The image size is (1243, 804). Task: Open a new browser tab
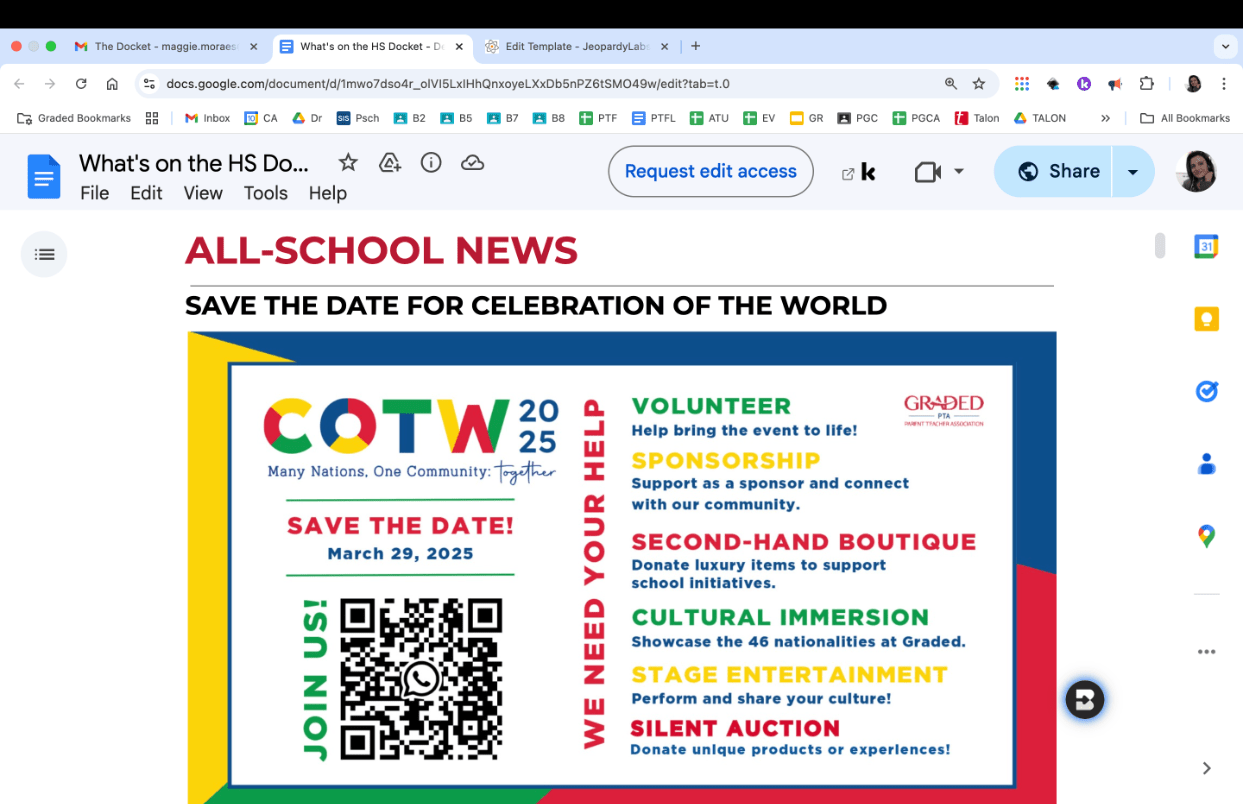[x=696, y=46]
